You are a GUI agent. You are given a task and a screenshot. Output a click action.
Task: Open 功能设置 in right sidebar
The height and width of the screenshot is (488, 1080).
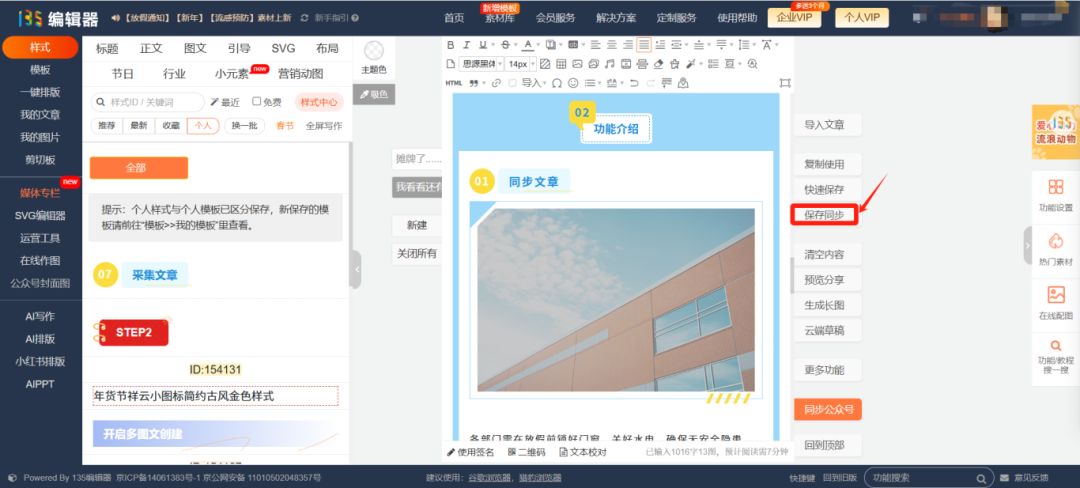click(x=1055, y=195)
